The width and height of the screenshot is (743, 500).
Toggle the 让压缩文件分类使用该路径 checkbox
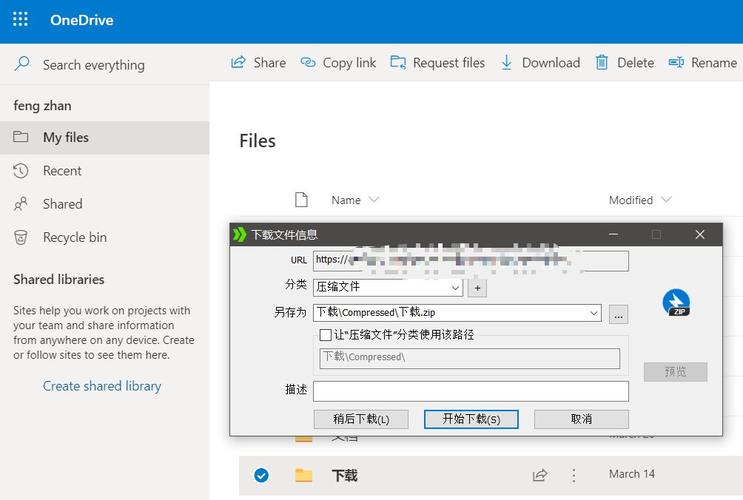(x=326, y=335)
